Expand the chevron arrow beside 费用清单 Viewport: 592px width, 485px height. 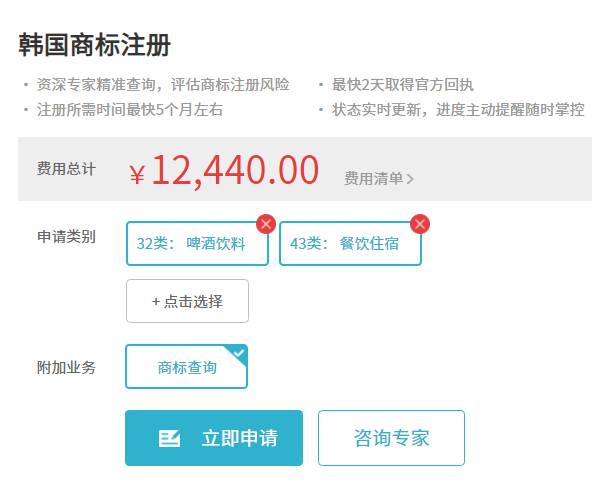(x=410, y=179)
